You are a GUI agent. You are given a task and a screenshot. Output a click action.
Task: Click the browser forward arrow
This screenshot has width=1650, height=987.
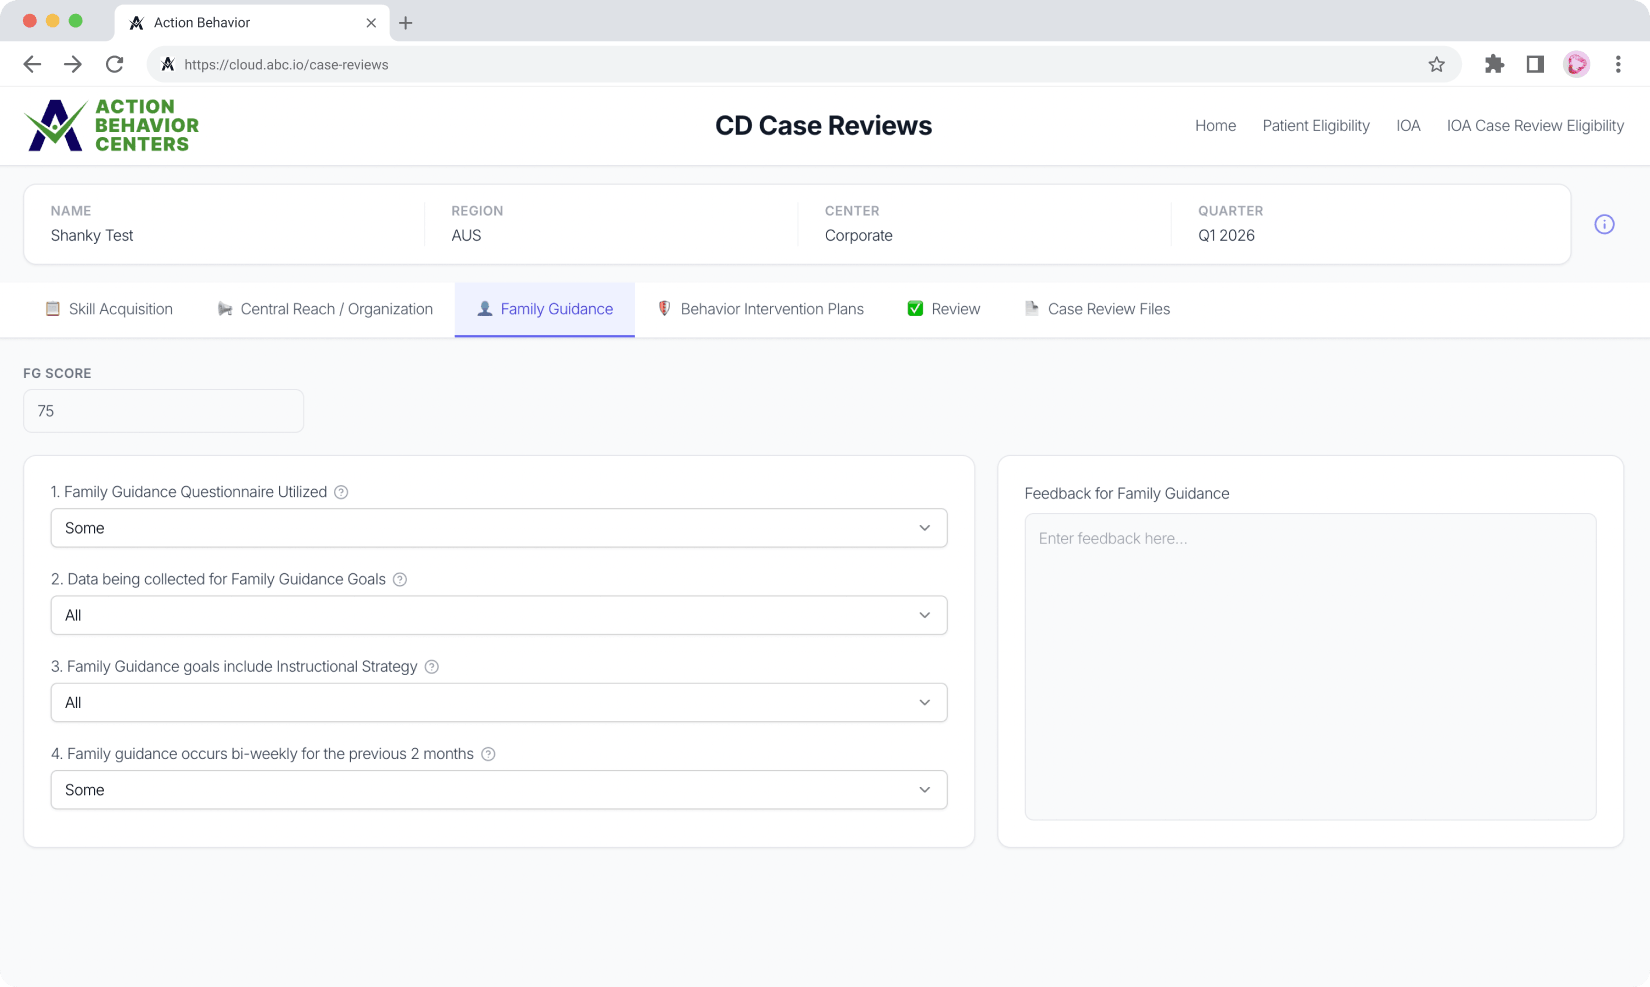(x=73, y=64)
